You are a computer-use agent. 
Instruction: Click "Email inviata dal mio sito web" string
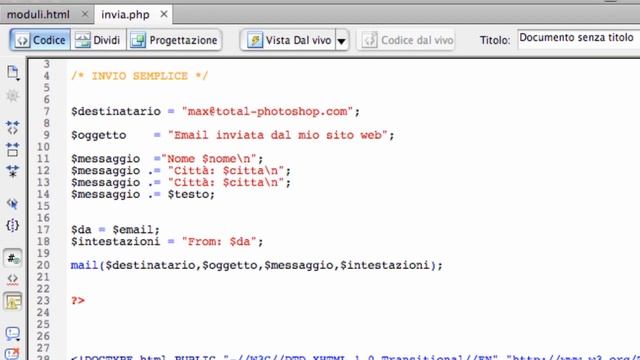[x=278, y=135]
